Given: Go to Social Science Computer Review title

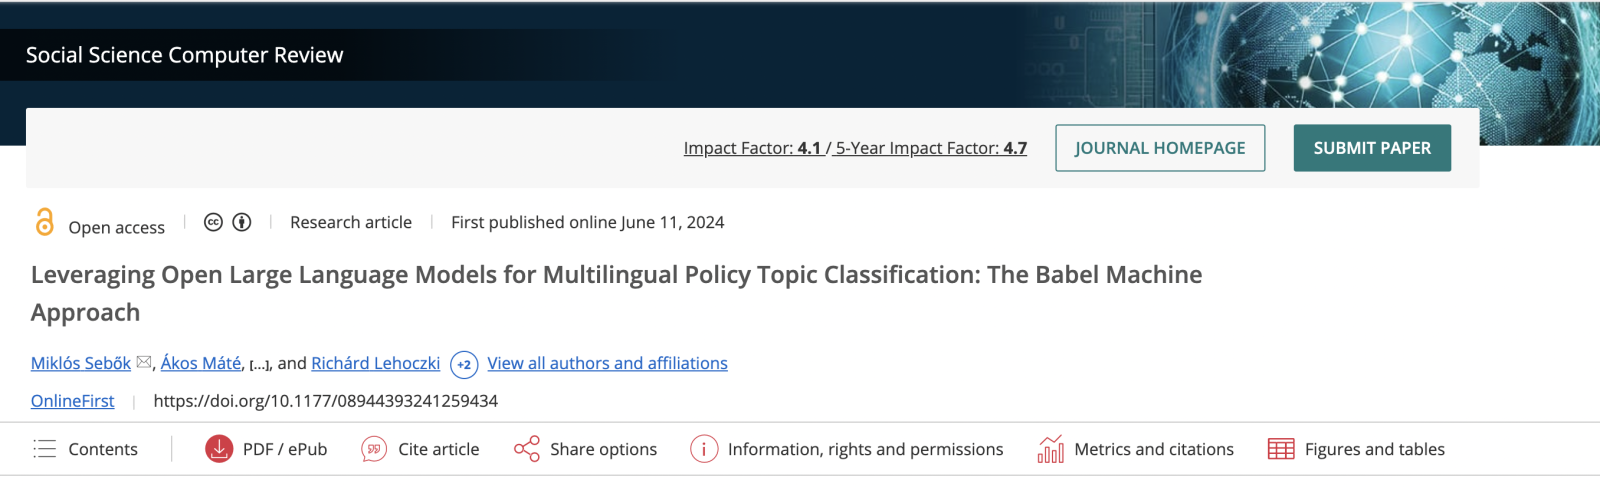Looking at the screenshot, I should coord(185,55).
